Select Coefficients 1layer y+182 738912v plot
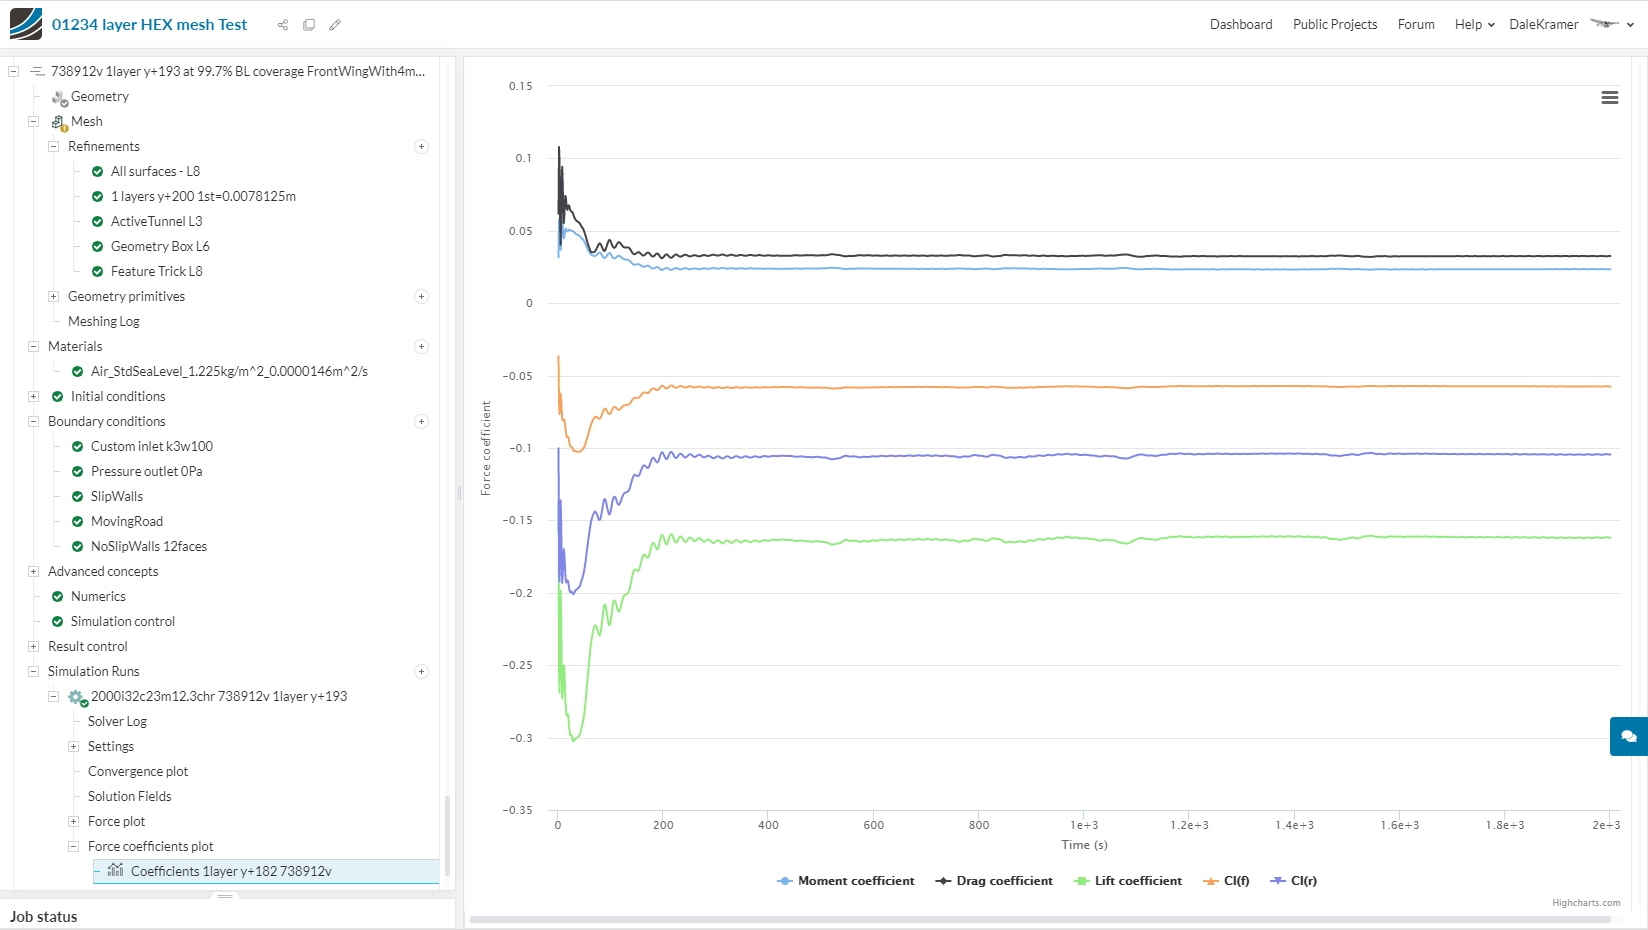 click(266, 871)
